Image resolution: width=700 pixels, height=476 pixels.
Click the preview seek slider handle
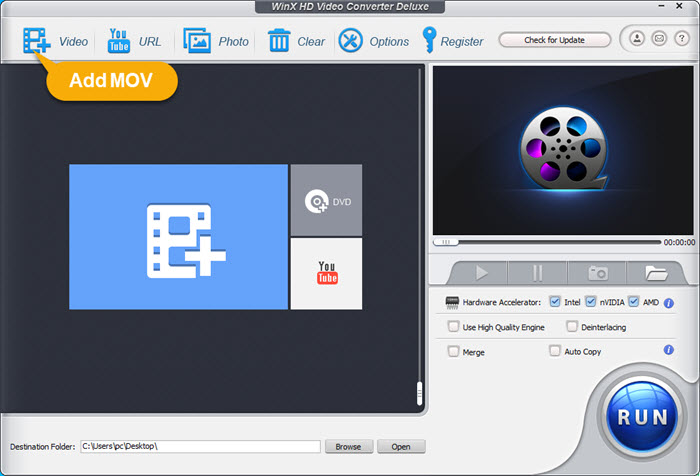click(x=446, y=242)
